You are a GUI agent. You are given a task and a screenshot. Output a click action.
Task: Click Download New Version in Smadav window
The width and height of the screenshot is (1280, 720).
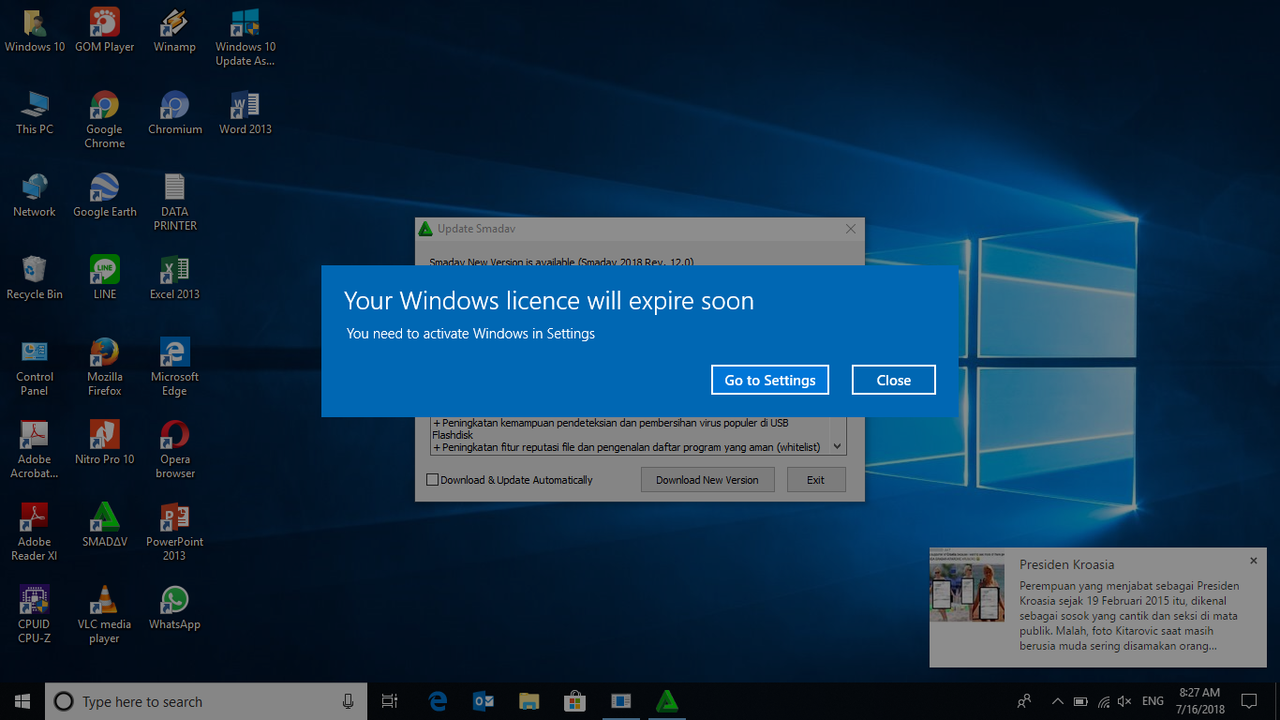pos(707,480)
